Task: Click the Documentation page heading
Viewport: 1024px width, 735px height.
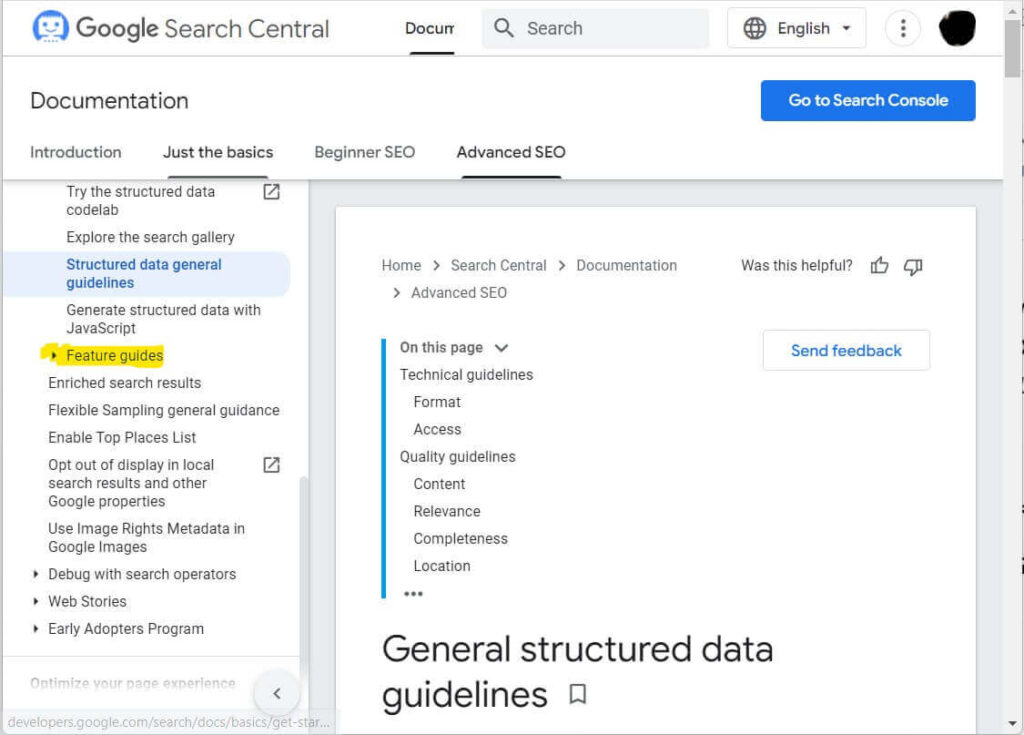Action: click(x=109, y=101)
